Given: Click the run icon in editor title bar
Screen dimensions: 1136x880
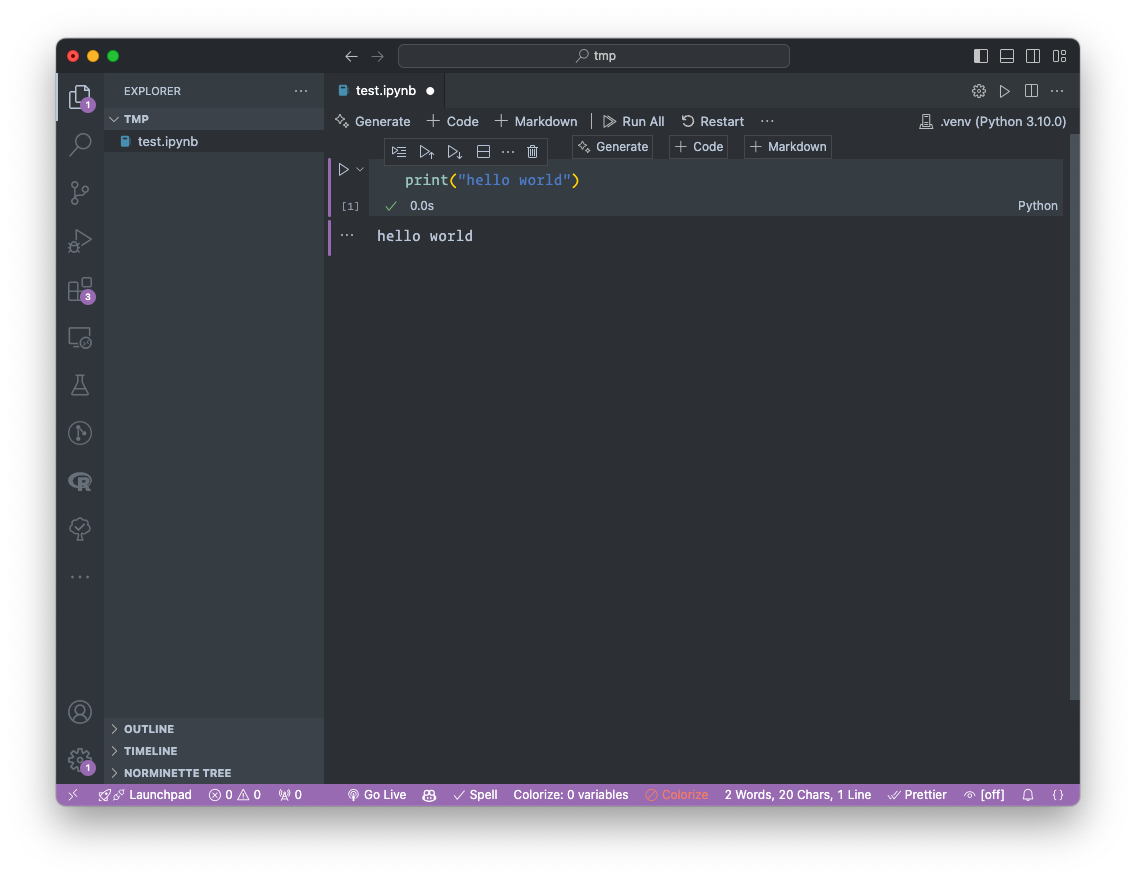Looking at the screenshot, I should tap(1005, 91).
